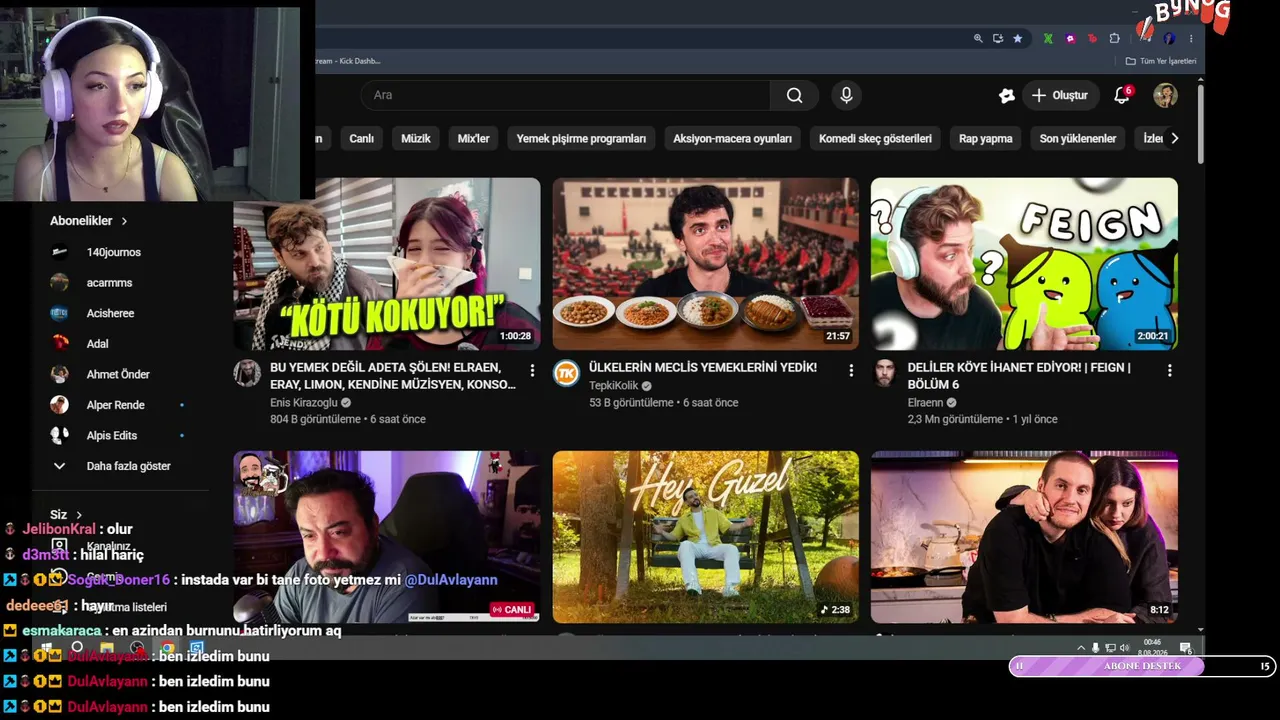Image resolution: width=1280 pixels, height=720 pixels.
Task: Open video title BU YEMEK DEĞİL ADETA ŞÖLEN
Action: (393, 376)
